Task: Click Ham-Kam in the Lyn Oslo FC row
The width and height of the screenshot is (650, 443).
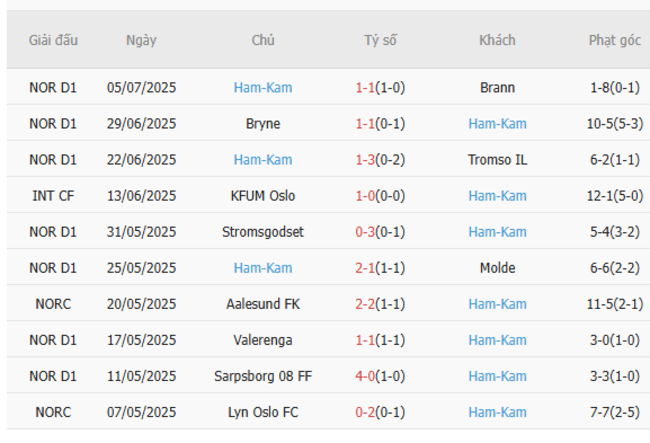Action: tap(497, 412)
